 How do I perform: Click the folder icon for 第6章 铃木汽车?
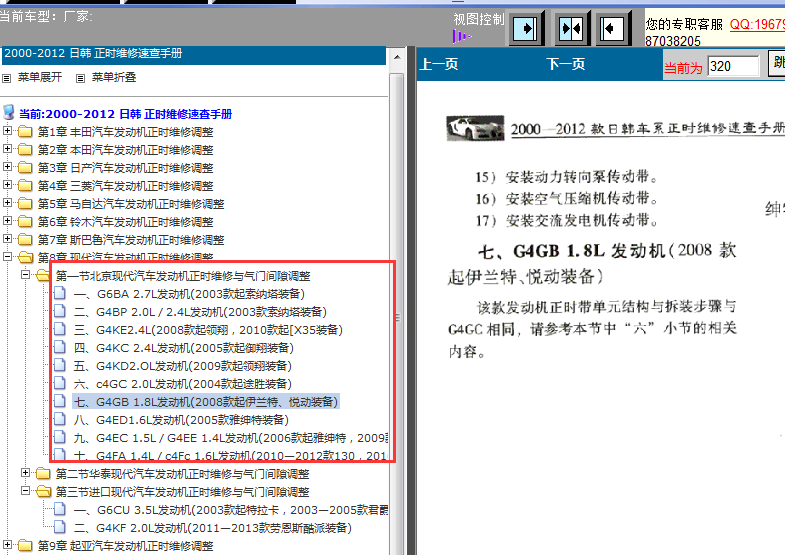(x=25, y=222)
